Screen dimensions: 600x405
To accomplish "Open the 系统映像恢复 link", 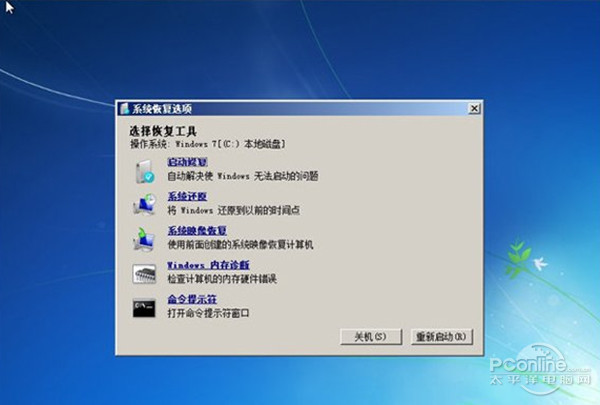I will [x=197, y=230].
